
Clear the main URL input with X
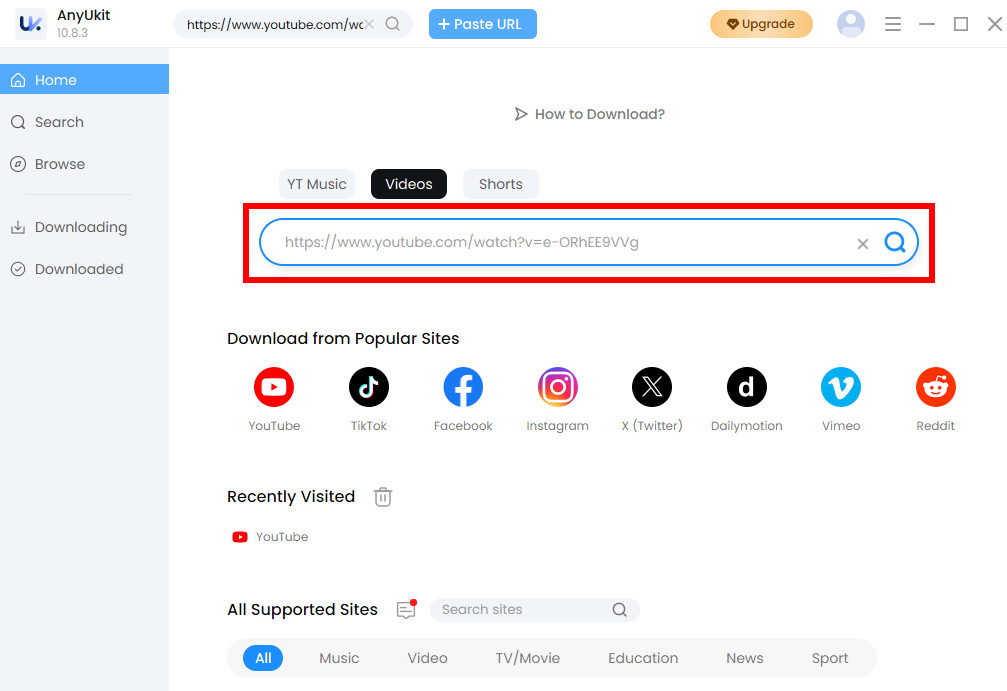863,243
